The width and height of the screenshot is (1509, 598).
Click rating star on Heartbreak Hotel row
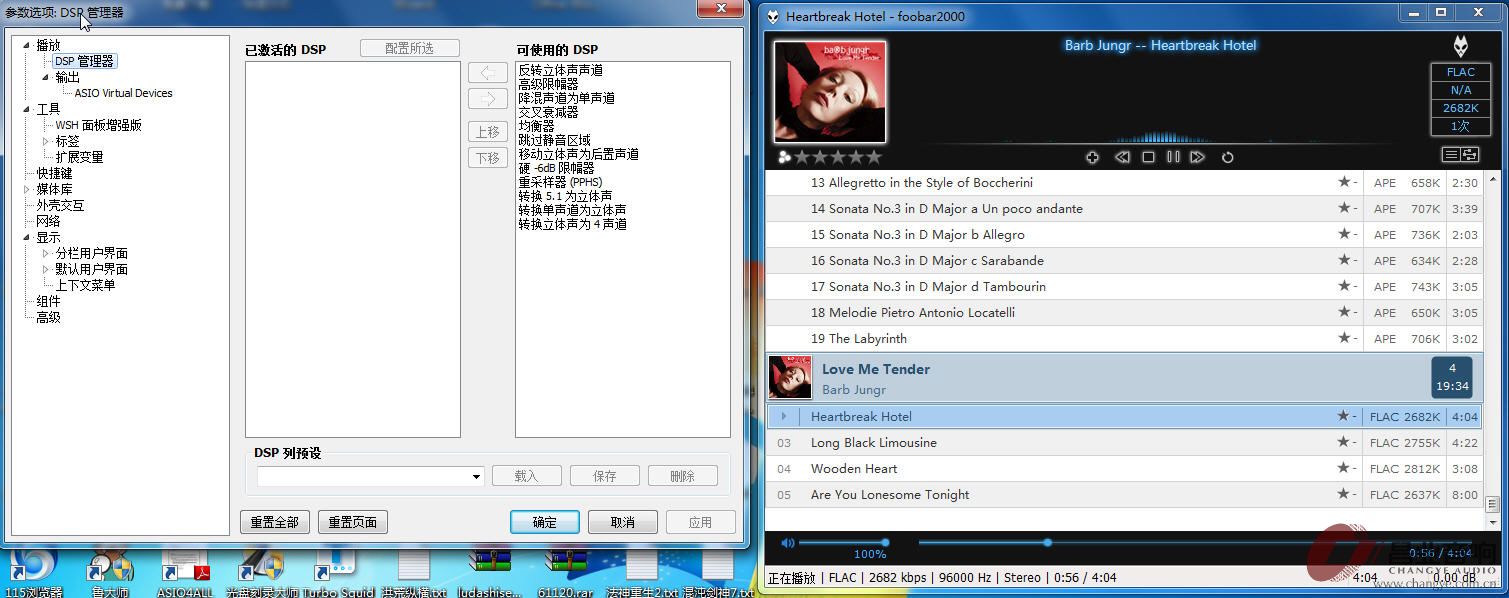pos(1344,416)
